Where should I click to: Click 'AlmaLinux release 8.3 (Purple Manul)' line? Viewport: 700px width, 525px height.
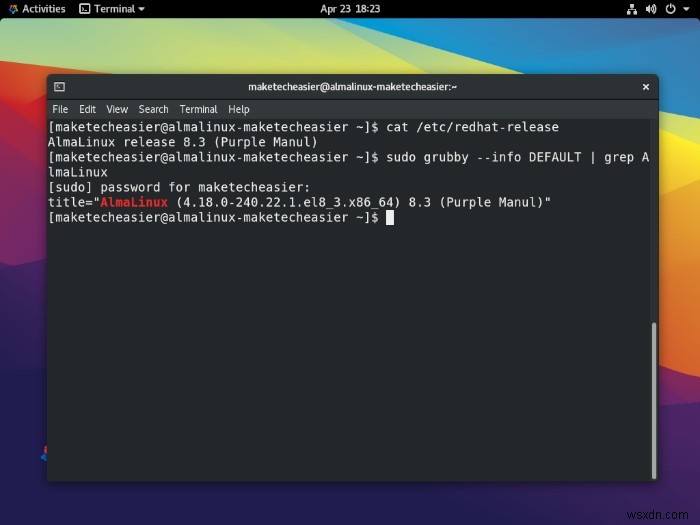[x=183, y=142]
